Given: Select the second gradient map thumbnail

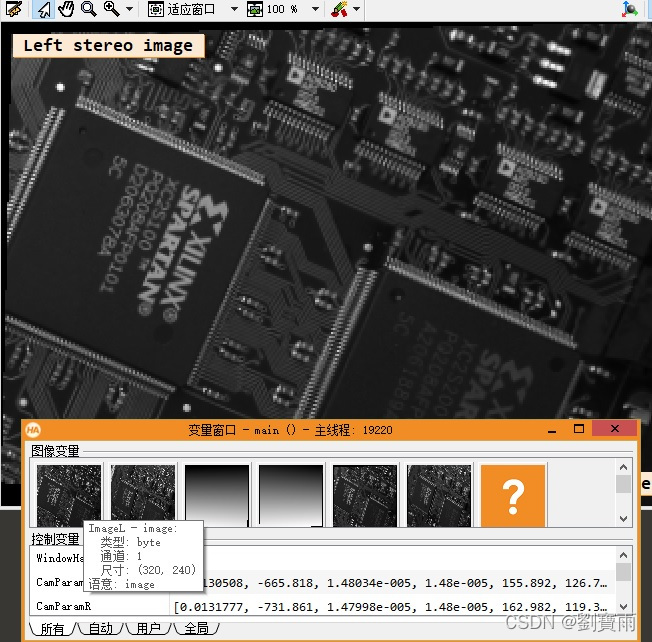Looking at the screenshot, I should point(291,495).
